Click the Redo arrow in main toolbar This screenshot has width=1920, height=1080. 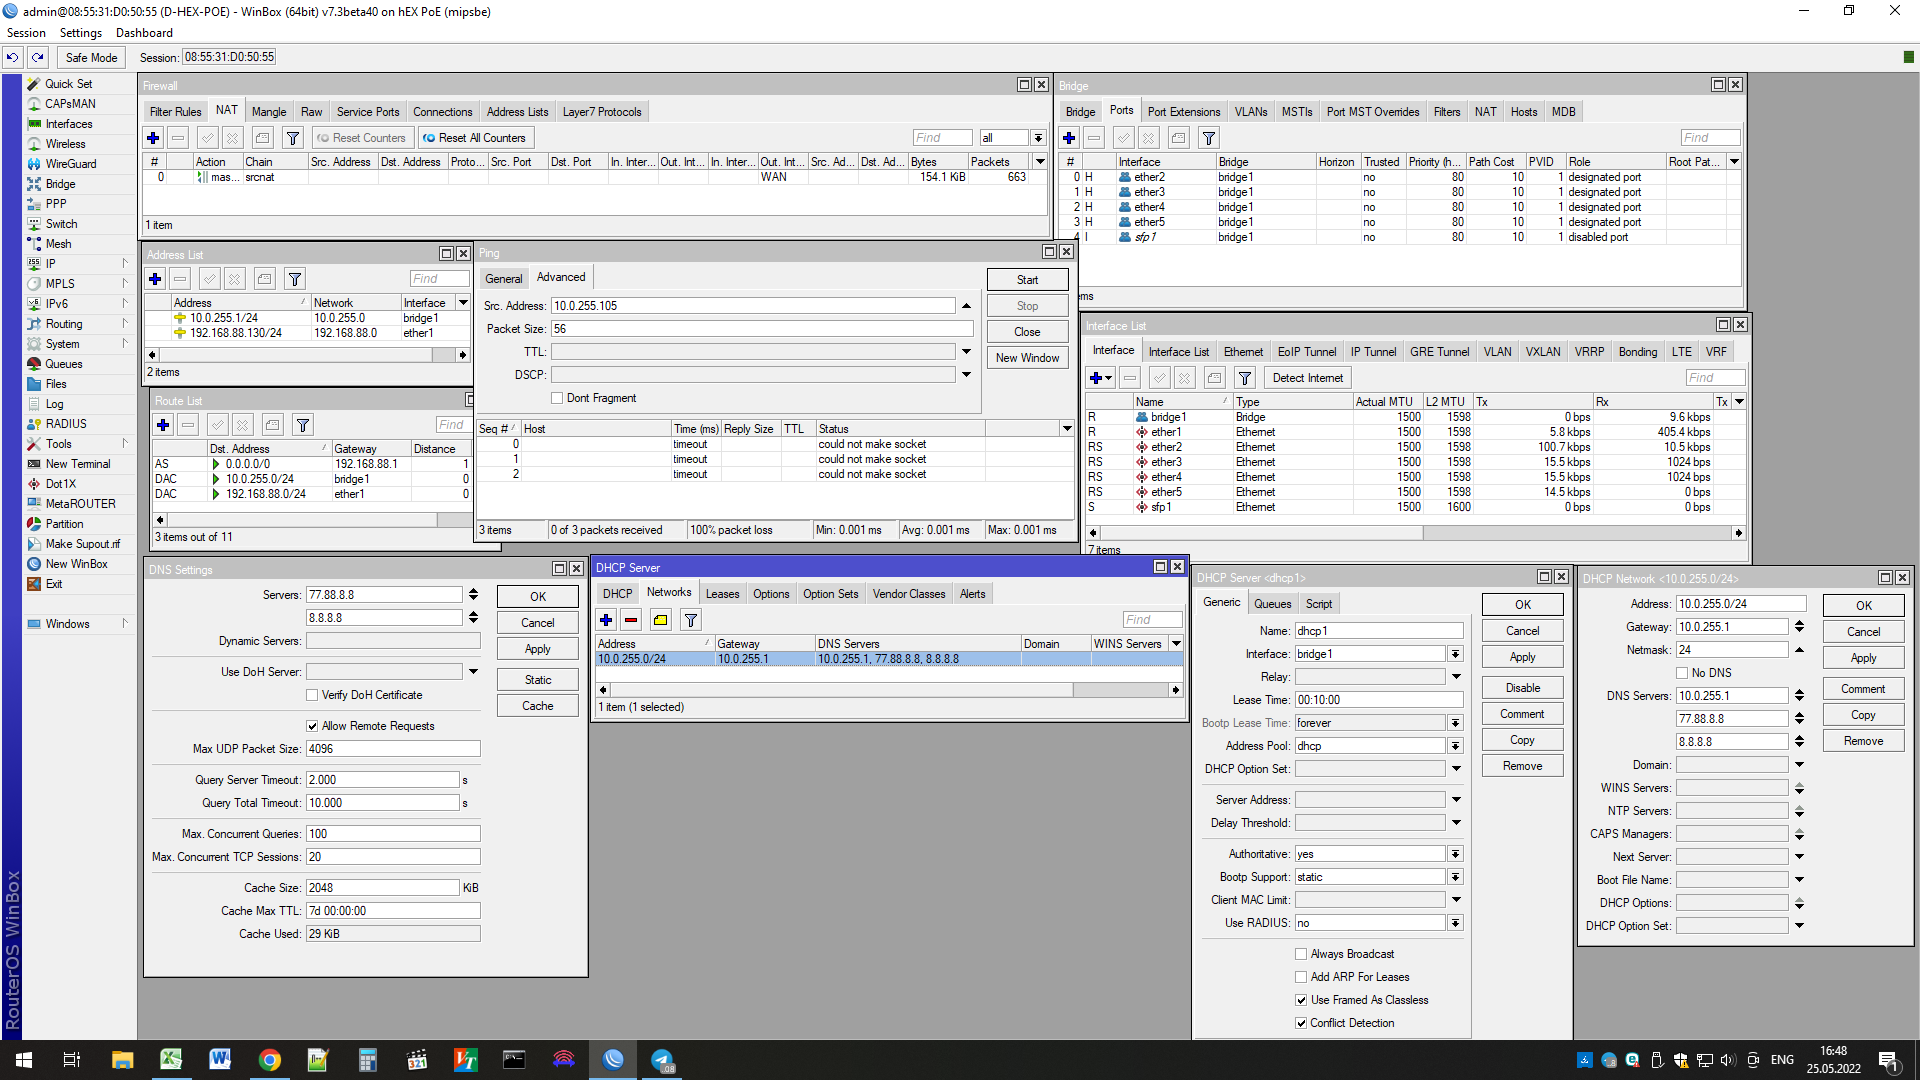(x=37, y=58)
